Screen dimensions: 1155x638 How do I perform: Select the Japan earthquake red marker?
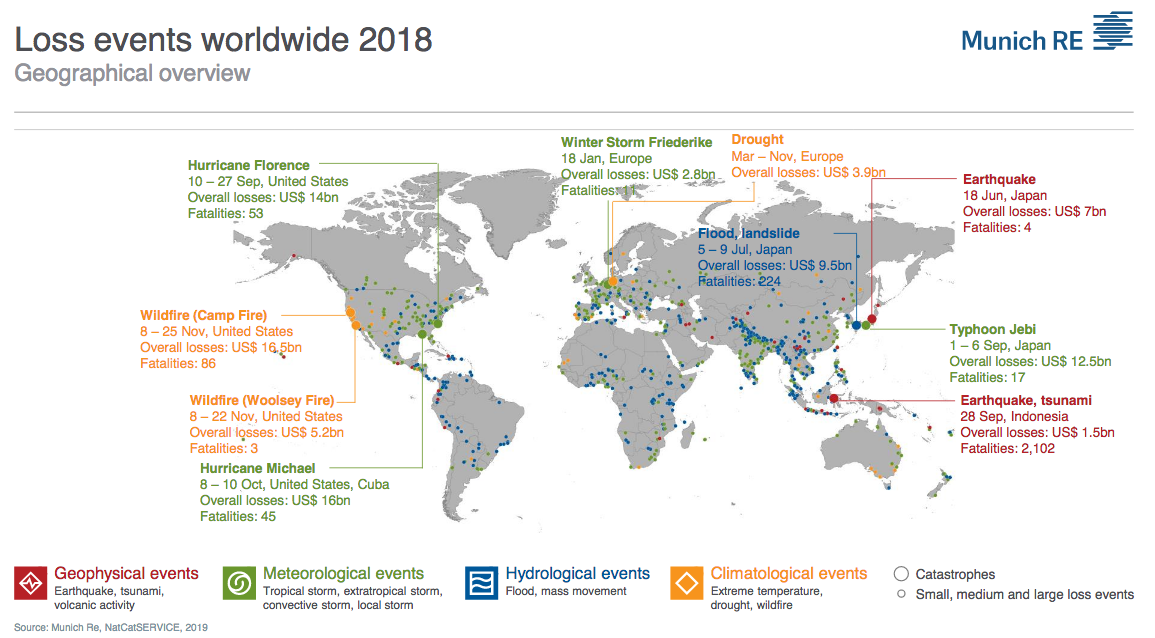click(x=872, y=319)
